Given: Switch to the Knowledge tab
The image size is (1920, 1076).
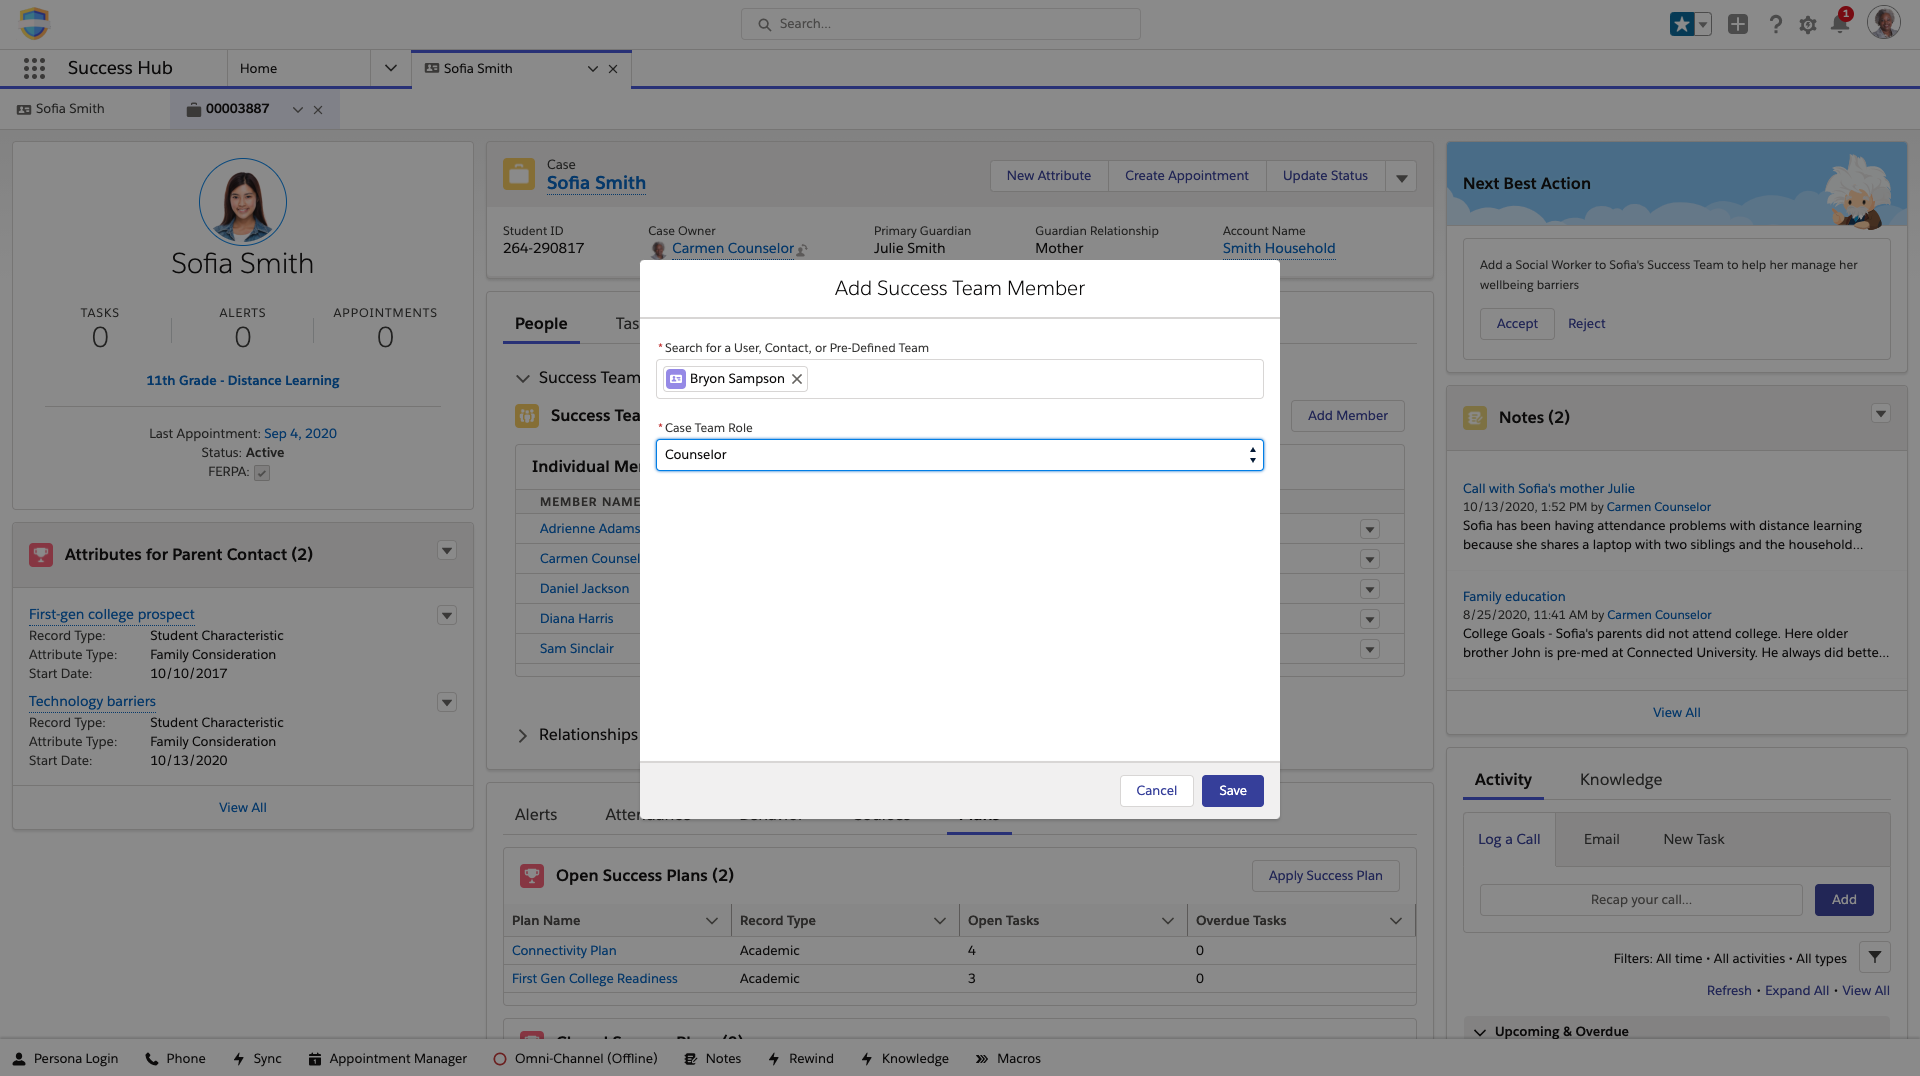Looking at the screenshot, I should click(x=1620, y=780).
